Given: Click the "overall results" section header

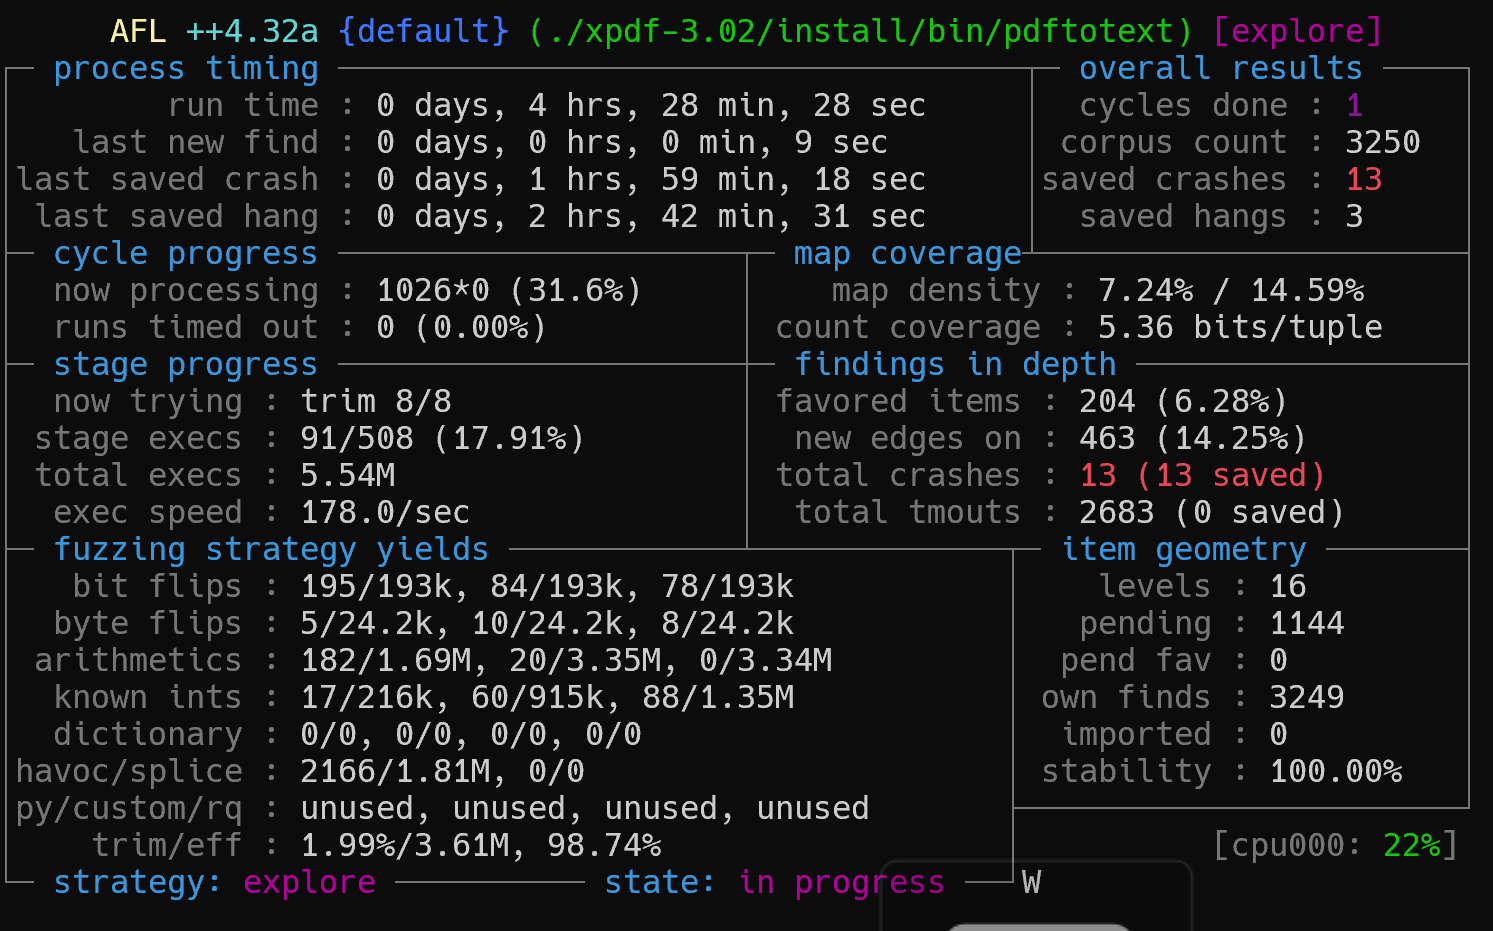Looking at the screenshot, I should point(1220,69).
